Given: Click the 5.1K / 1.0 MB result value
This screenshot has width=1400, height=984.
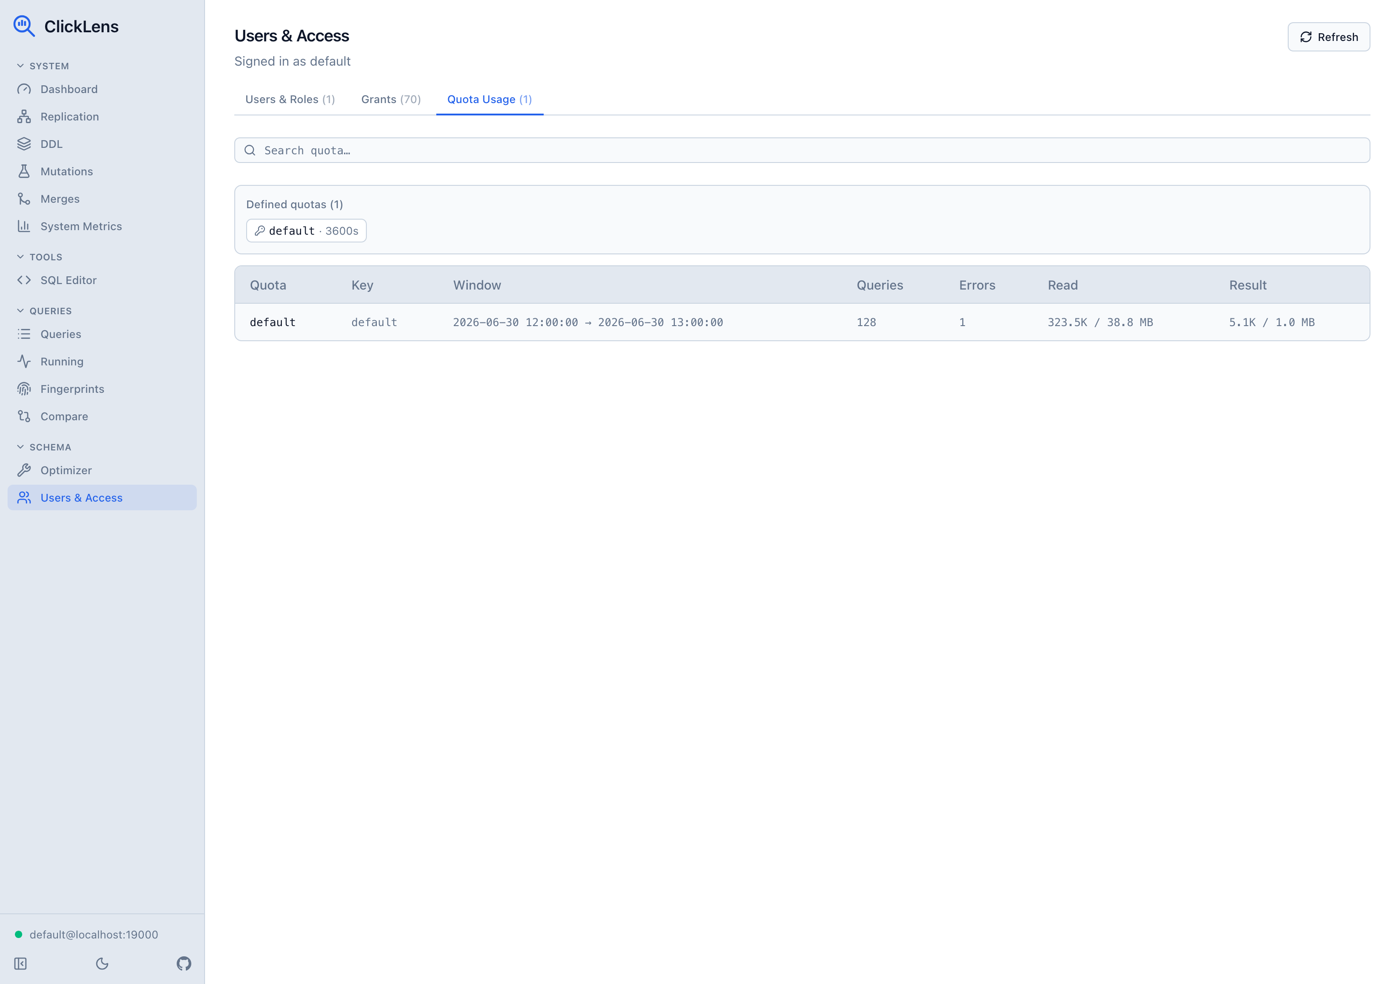Looking at the screenshot, I should (1272, 322).
